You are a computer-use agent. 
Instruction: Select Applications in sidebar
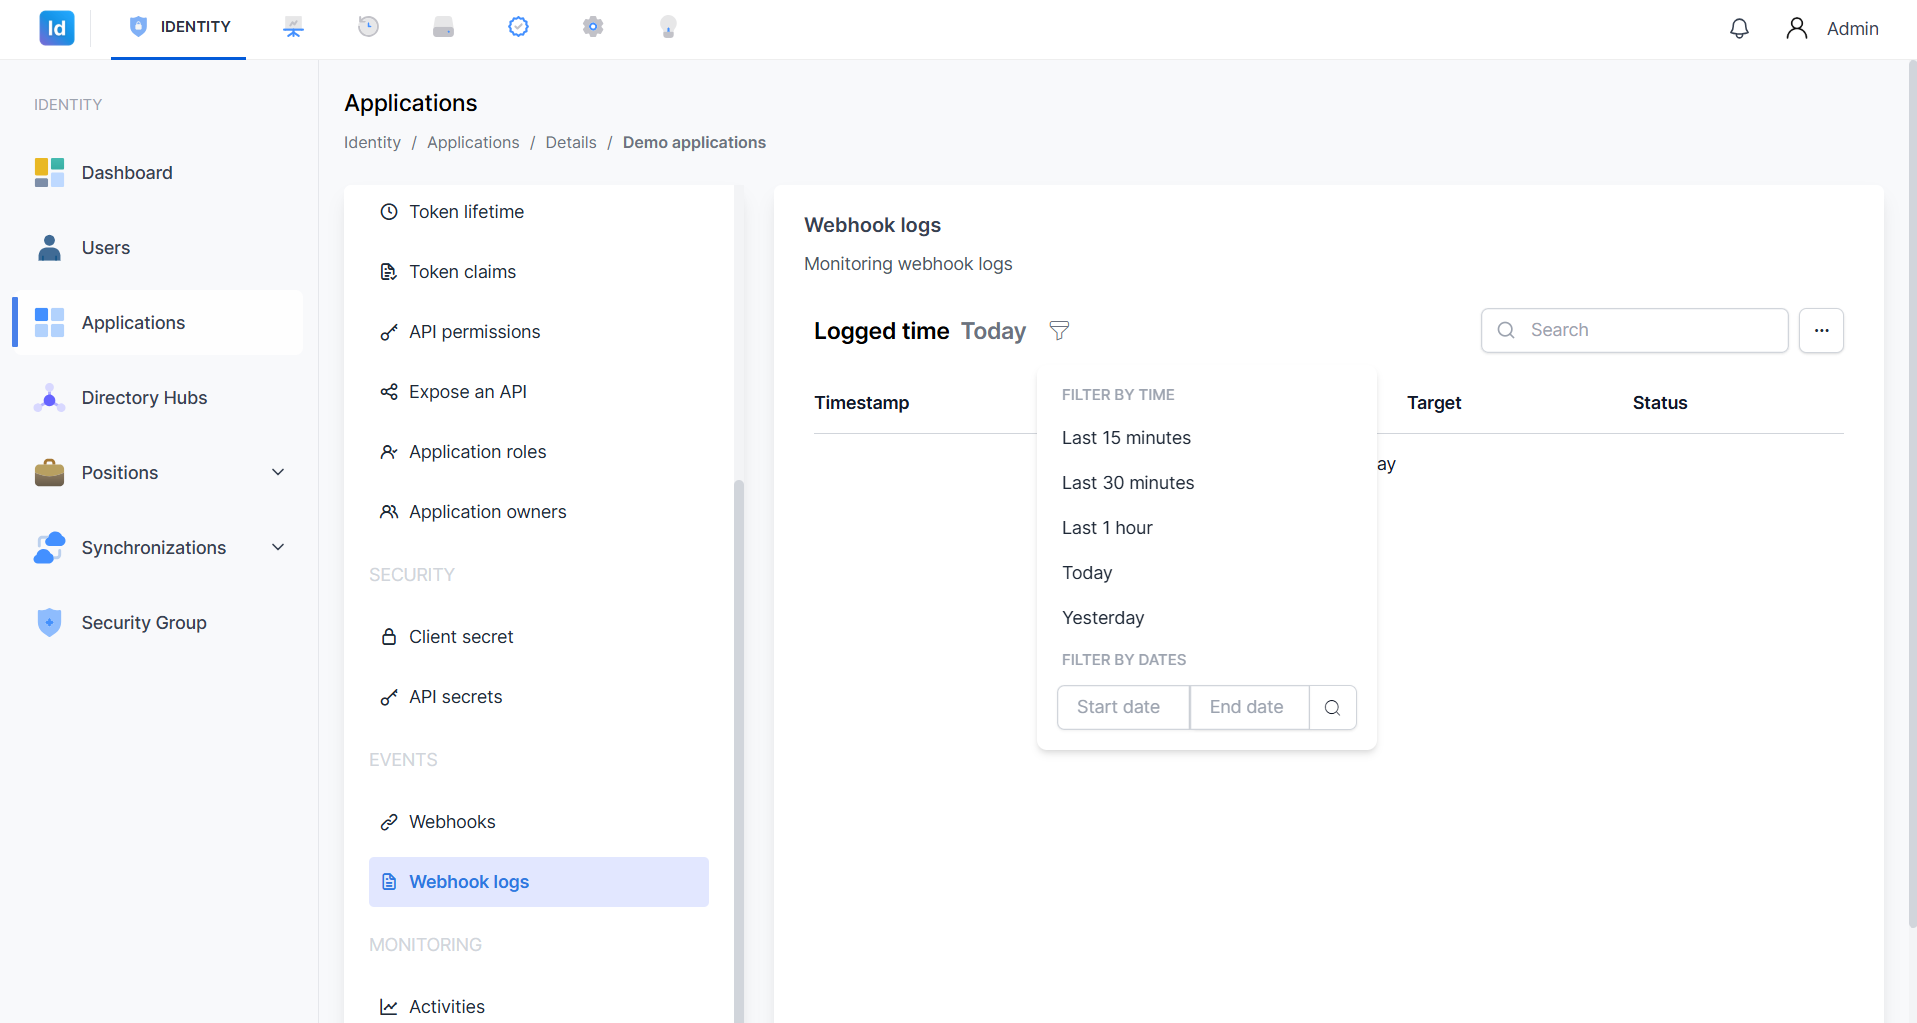[x=158, y=322]
